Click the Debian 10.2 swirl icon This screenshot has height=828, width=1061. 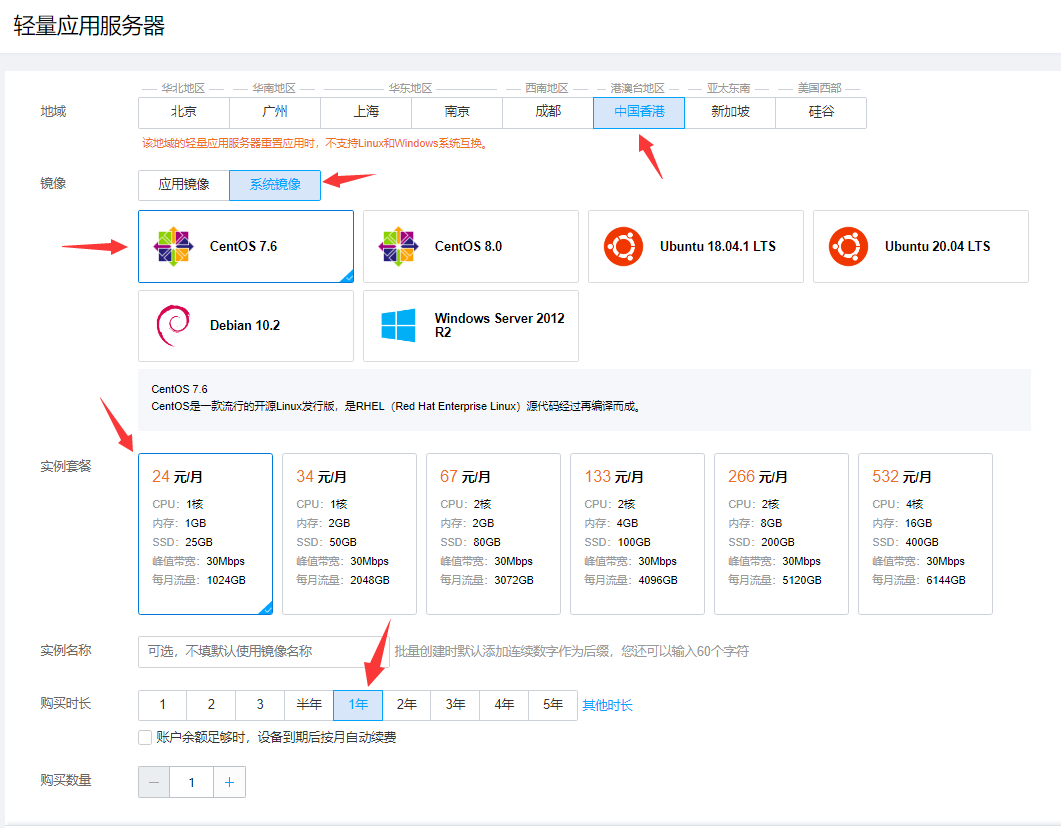173,325
